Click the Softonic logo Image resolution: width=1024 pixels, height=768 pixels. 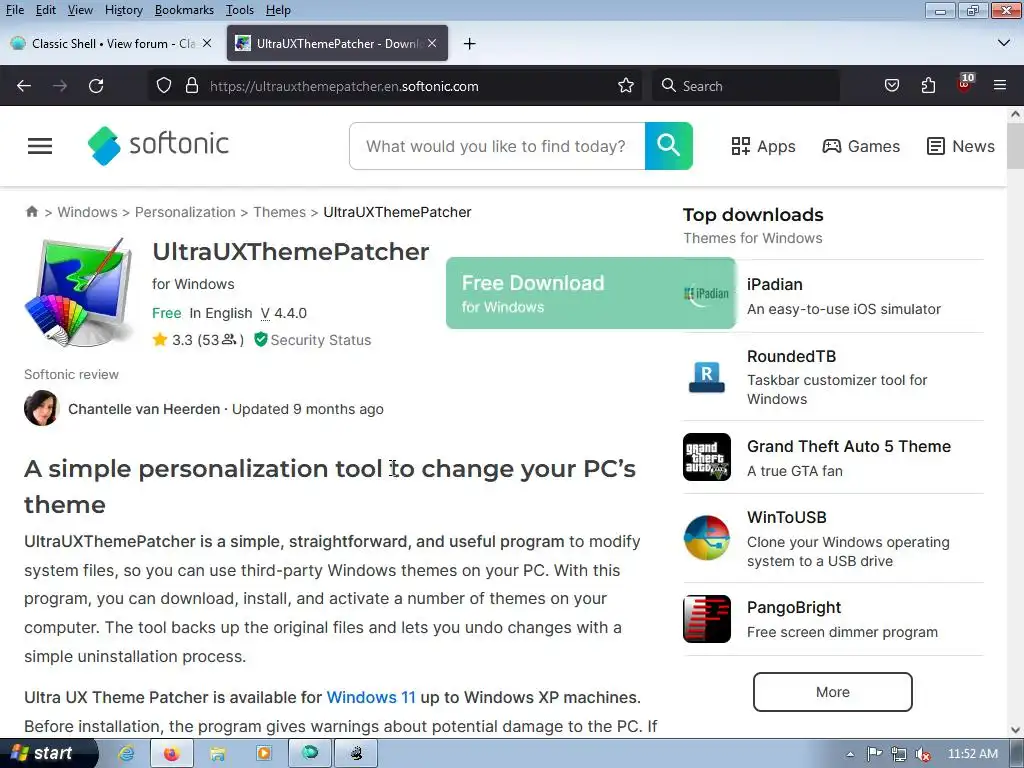[x=158, y=145]
